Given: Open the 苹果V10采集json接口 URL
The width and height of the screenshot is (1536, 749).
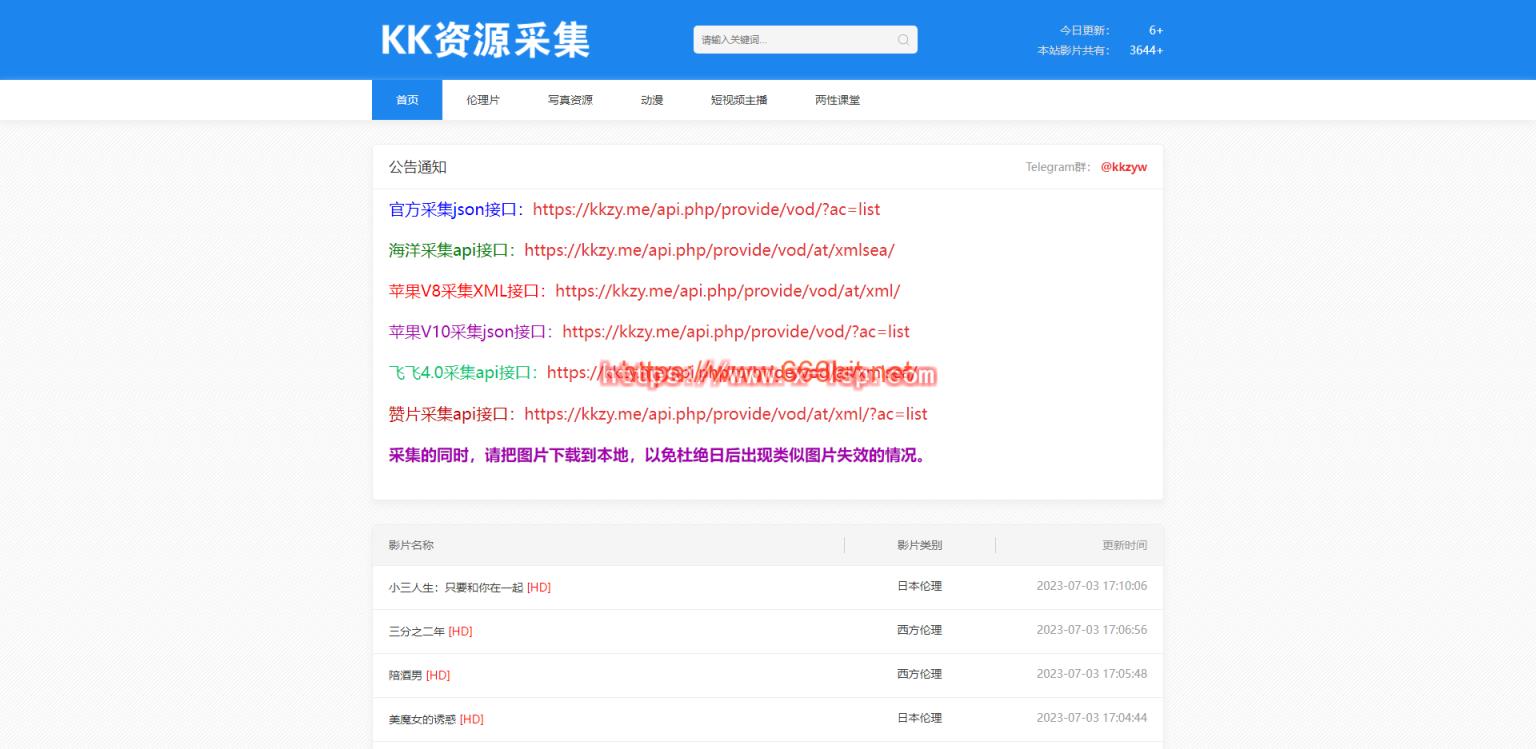Looking at the screenshot, I should tap(735, 332).
